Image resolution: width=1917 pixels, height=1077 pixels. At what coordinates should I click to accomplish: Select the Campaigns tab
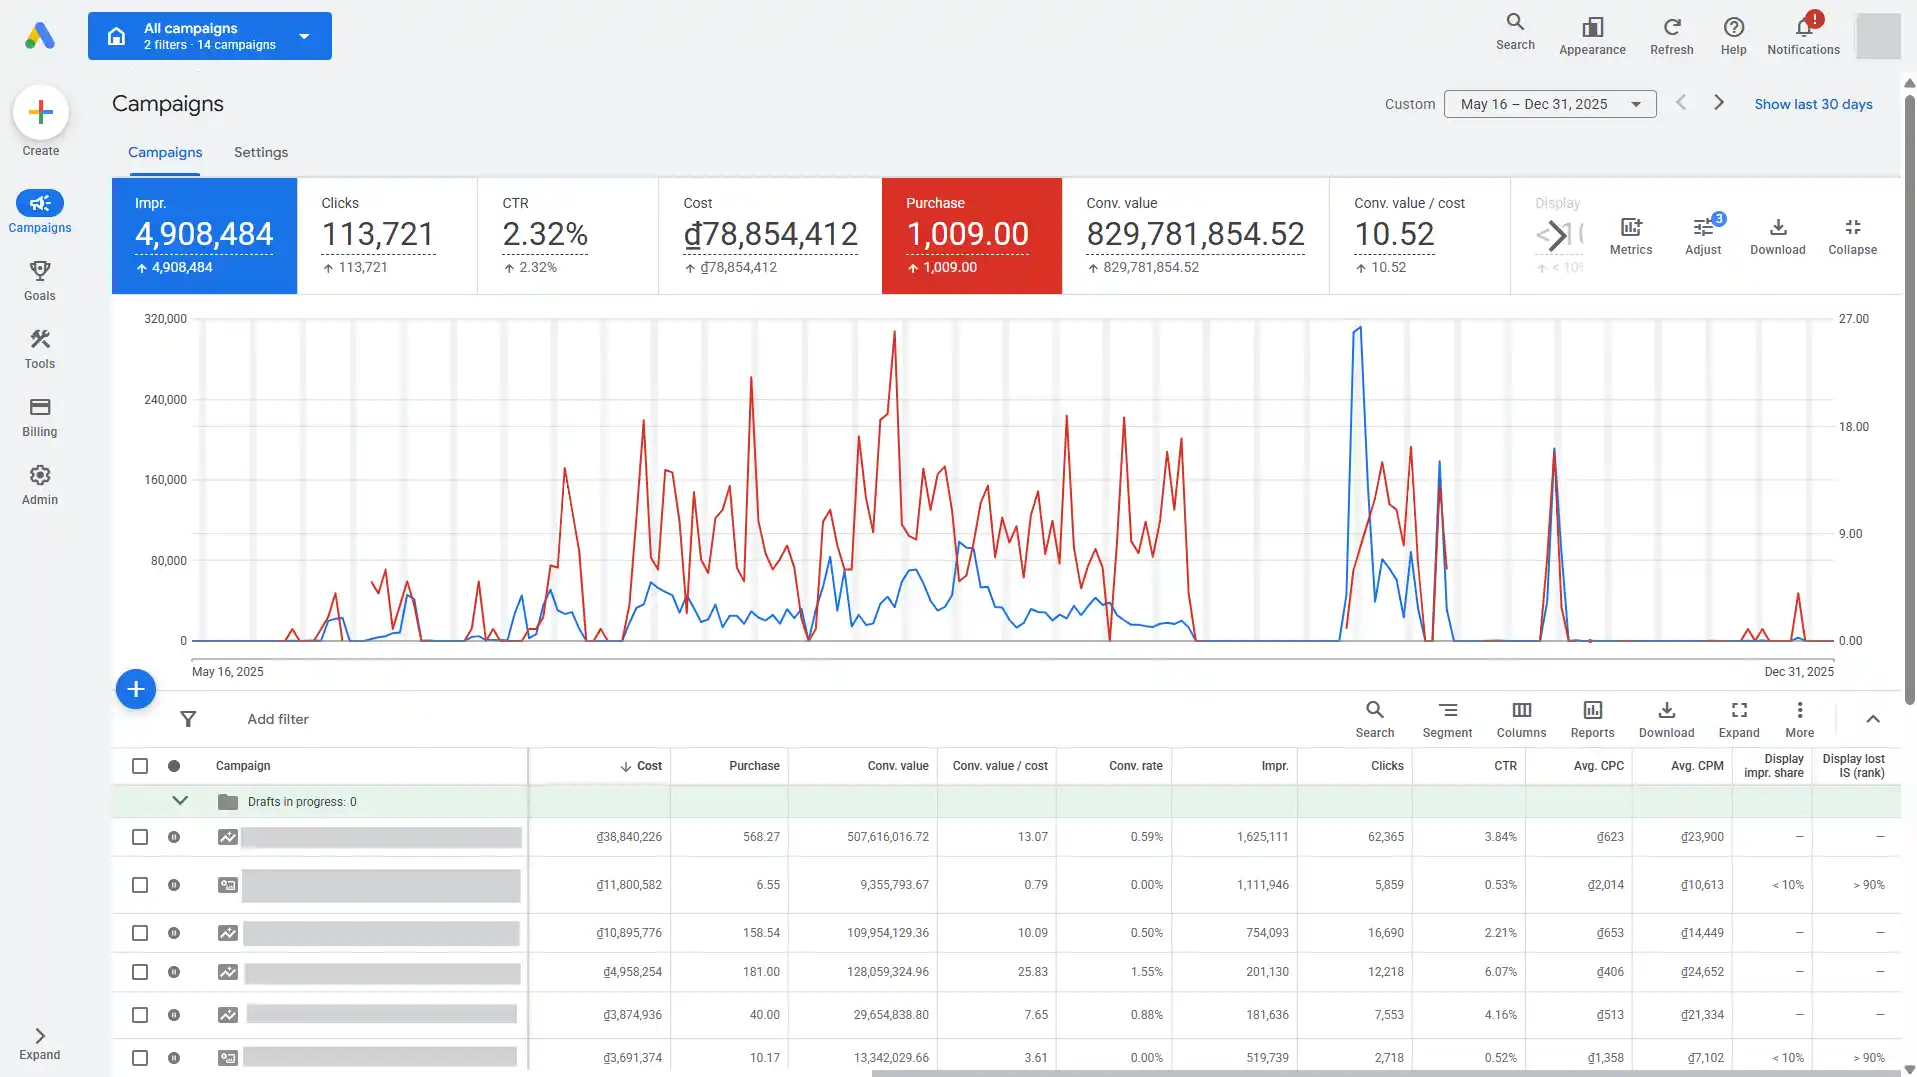coord(165,152)
